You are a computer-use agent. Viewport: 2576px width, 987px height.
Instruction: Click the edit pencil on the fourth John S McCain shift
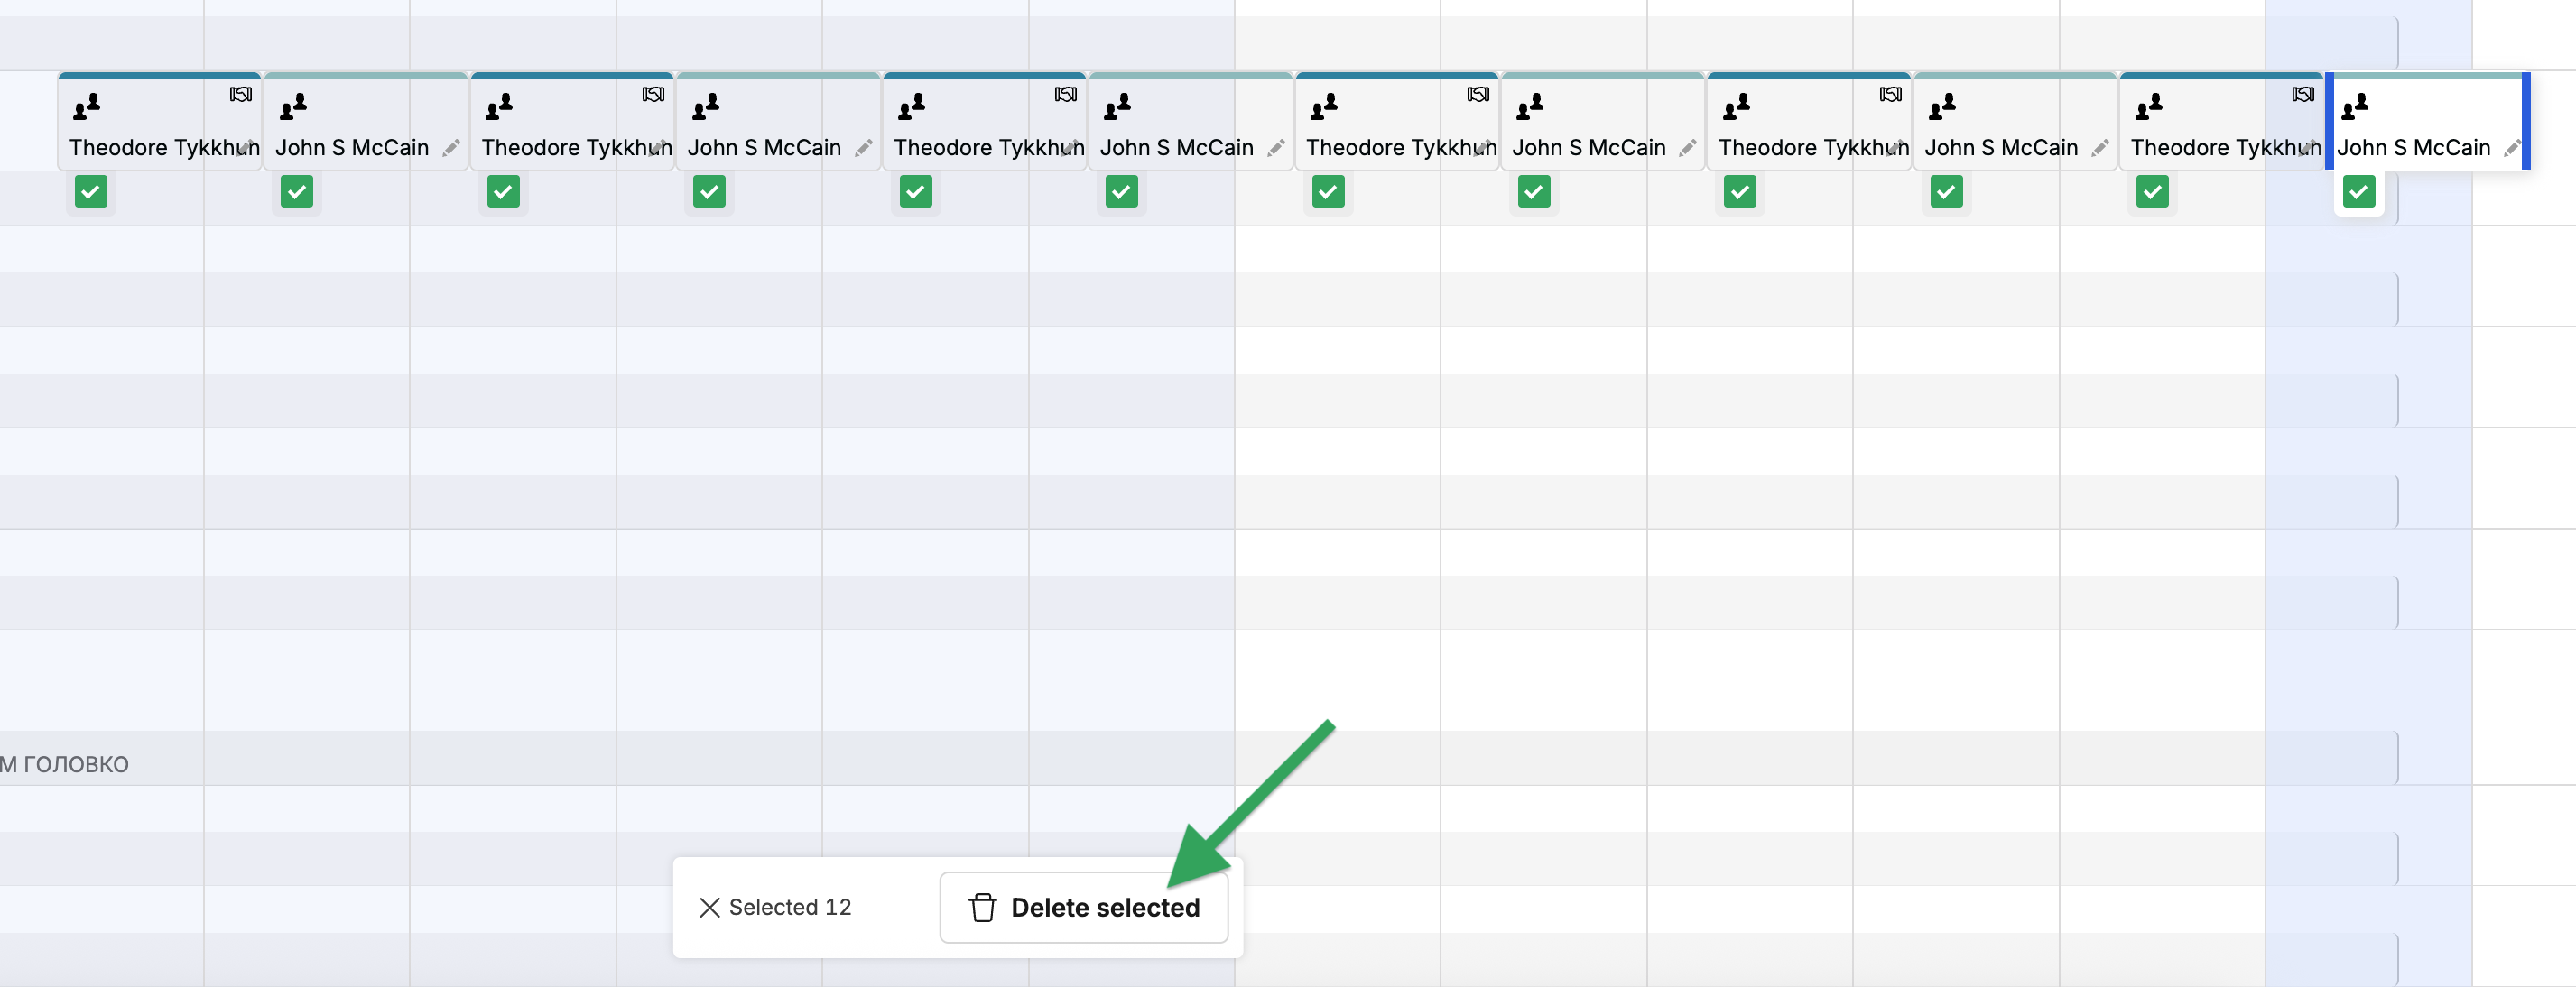coord(1688,148)
